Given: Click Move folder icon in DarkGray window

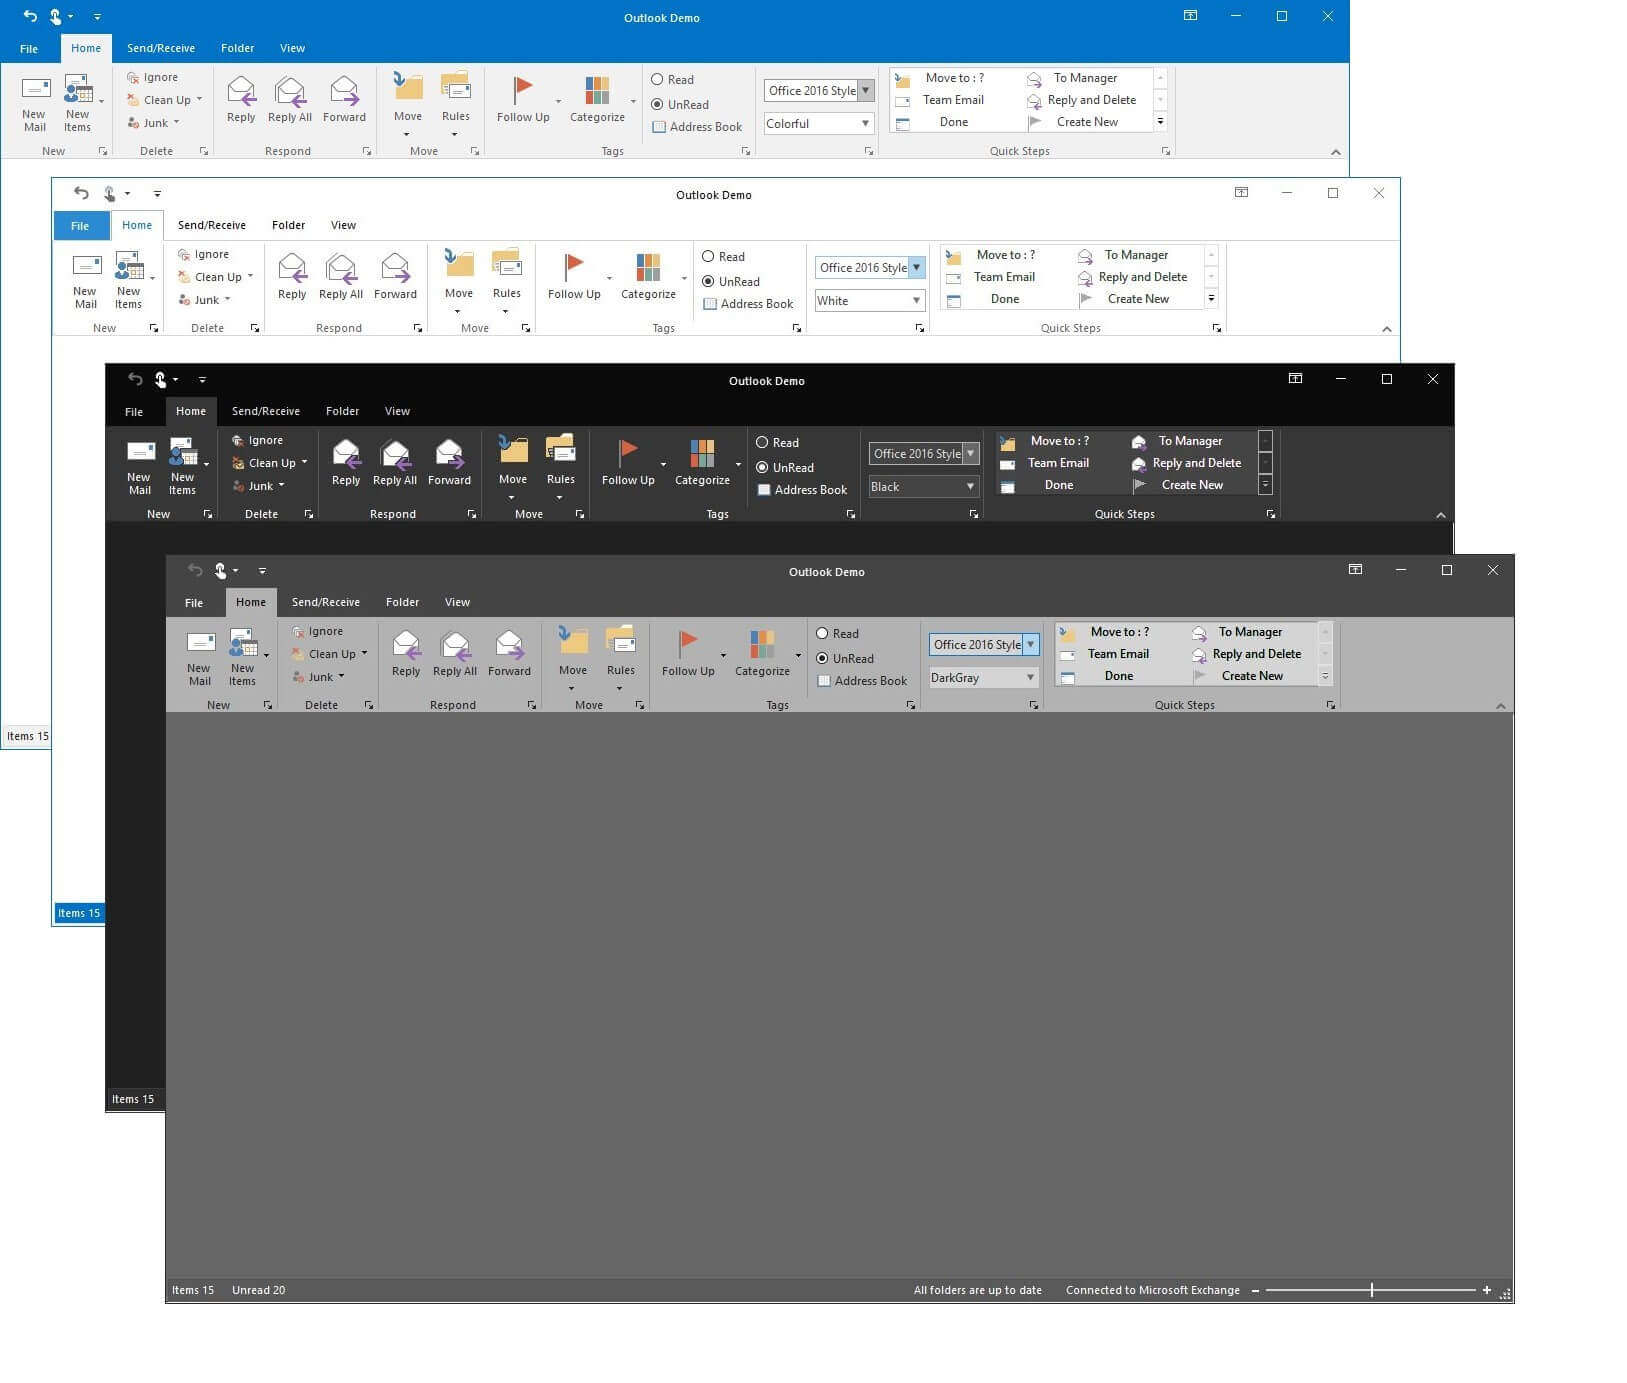Looking at the screenshot, I should 573,642.
